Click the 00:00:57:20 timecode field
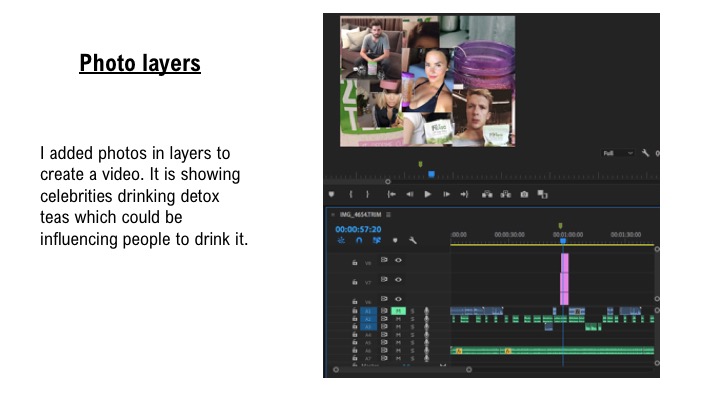 [x=358, y=228]
